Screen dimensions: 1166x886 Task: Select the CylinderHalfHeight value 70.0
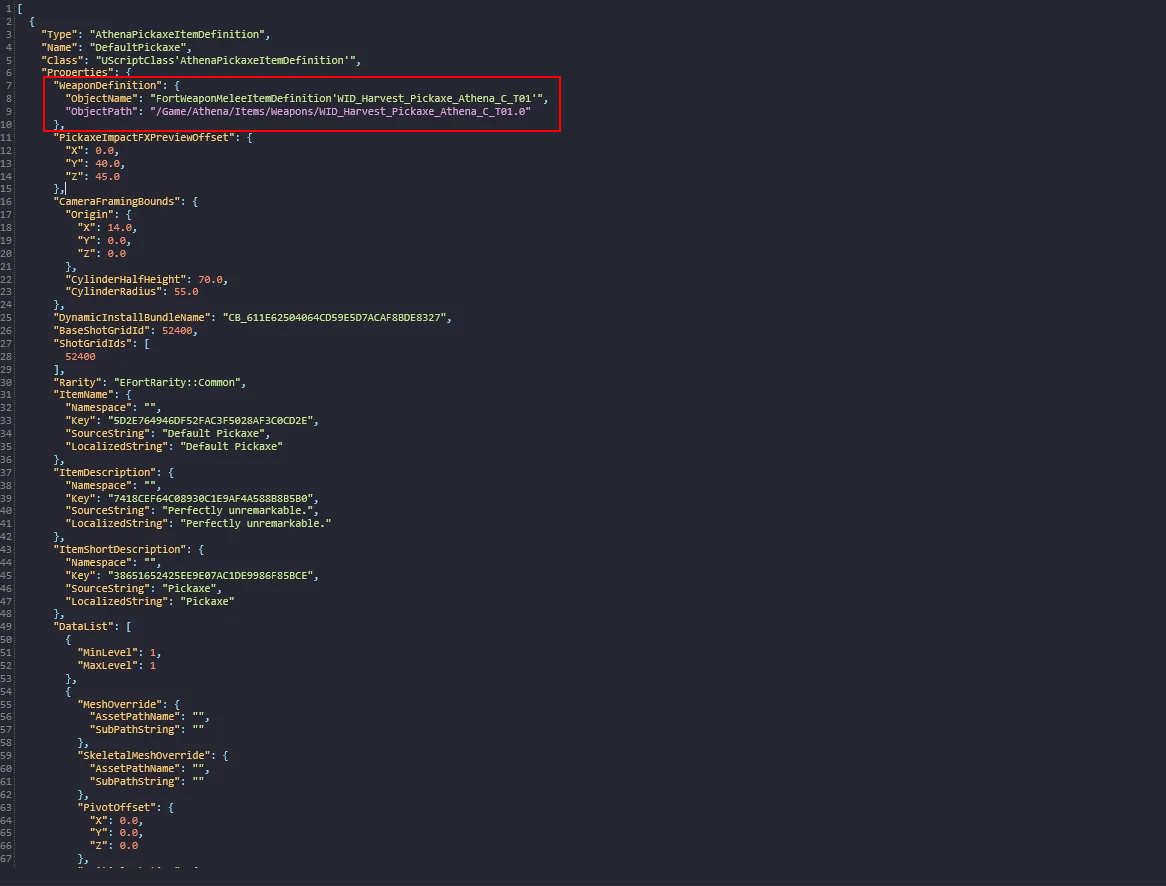(213, 279)
